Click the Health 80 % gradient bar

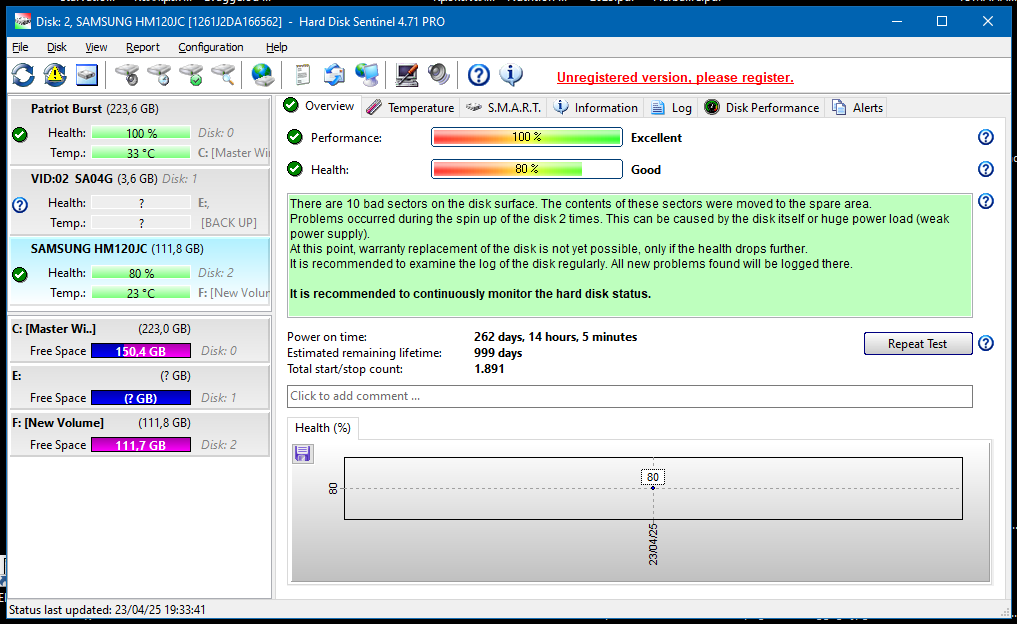pos(527,169)
